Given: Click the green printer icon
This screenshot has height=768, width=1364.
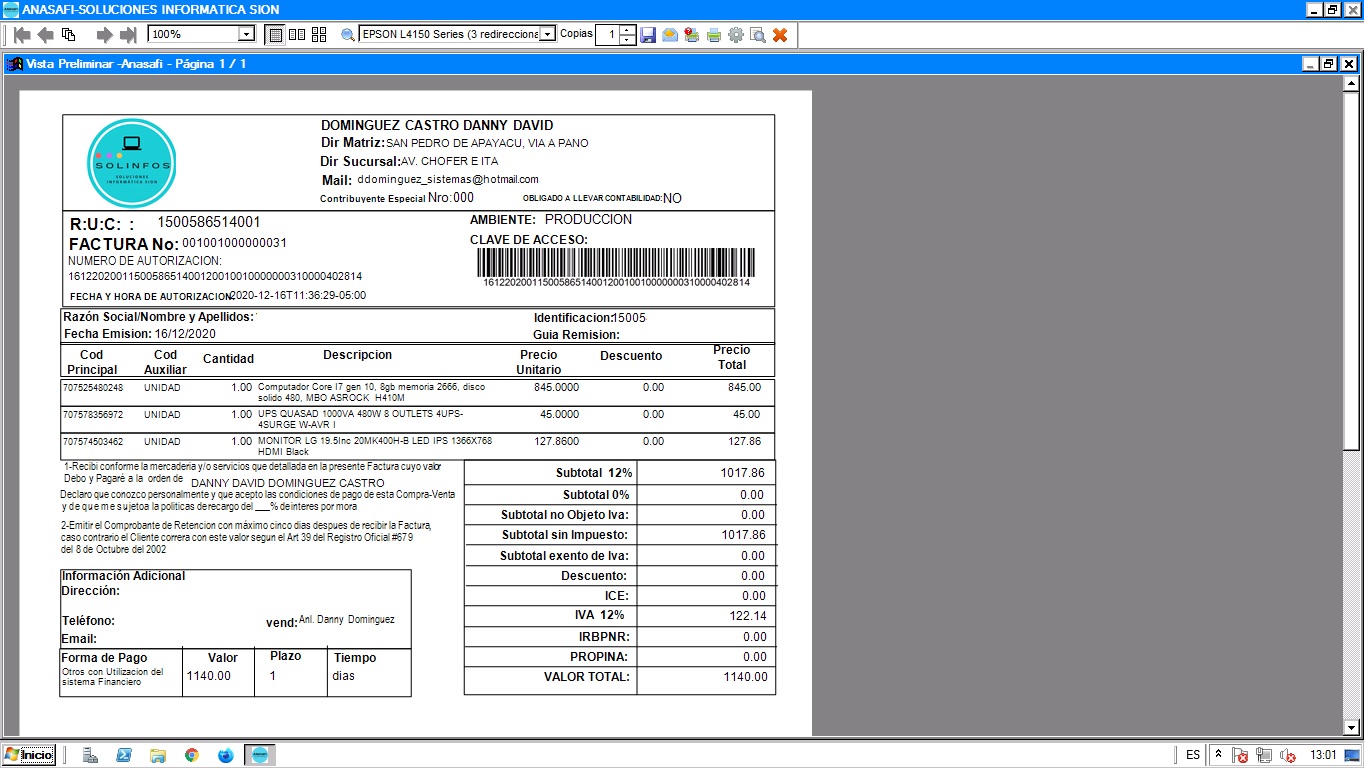Looking at the screenshot, I should pyautogui.click(x=714, y=35).
